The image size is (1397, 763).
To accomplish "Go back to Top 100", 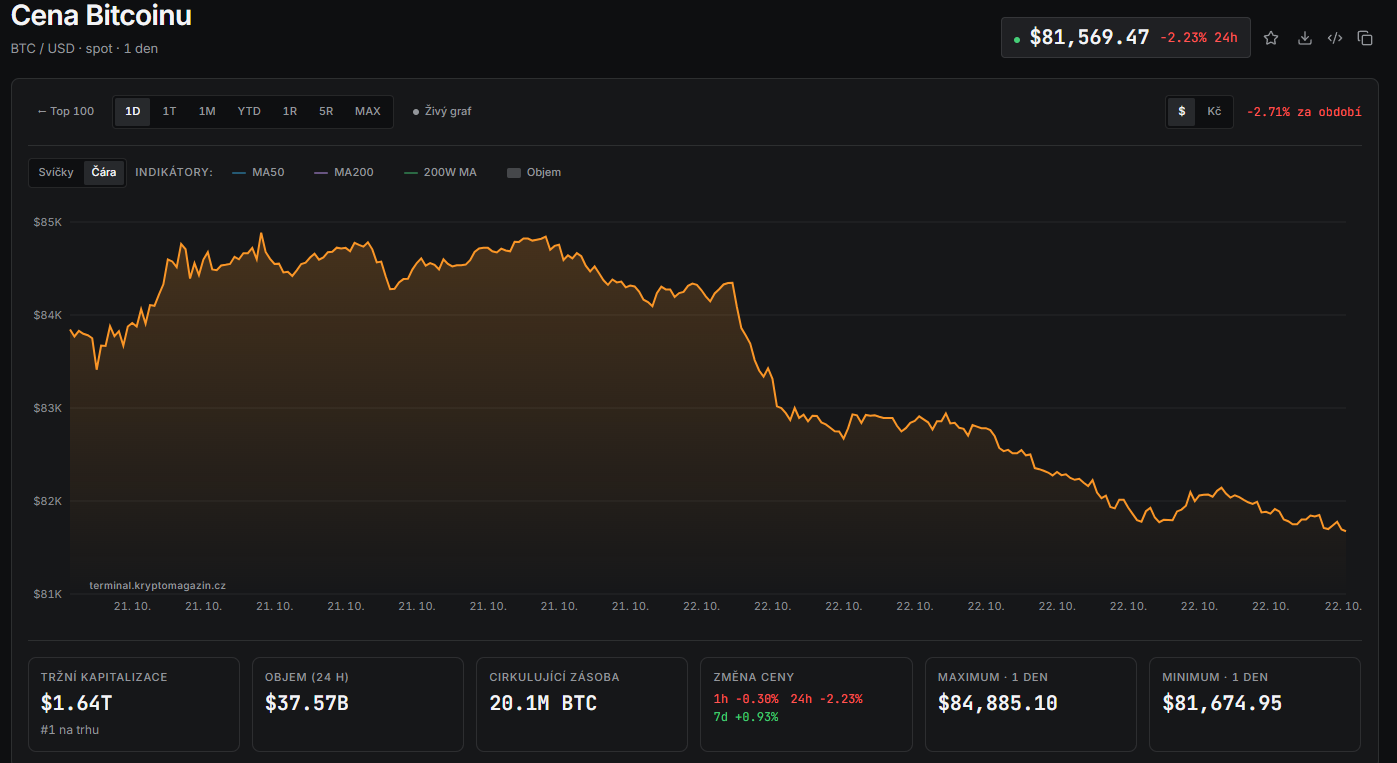I will (x=66, y=111).
